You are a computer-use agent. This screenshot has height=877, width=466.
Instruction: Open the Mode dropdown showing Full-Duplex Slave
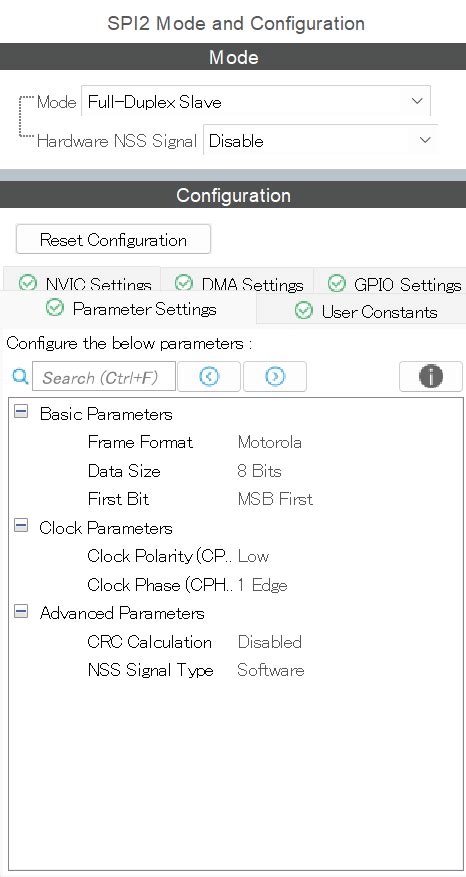(256, 101)
